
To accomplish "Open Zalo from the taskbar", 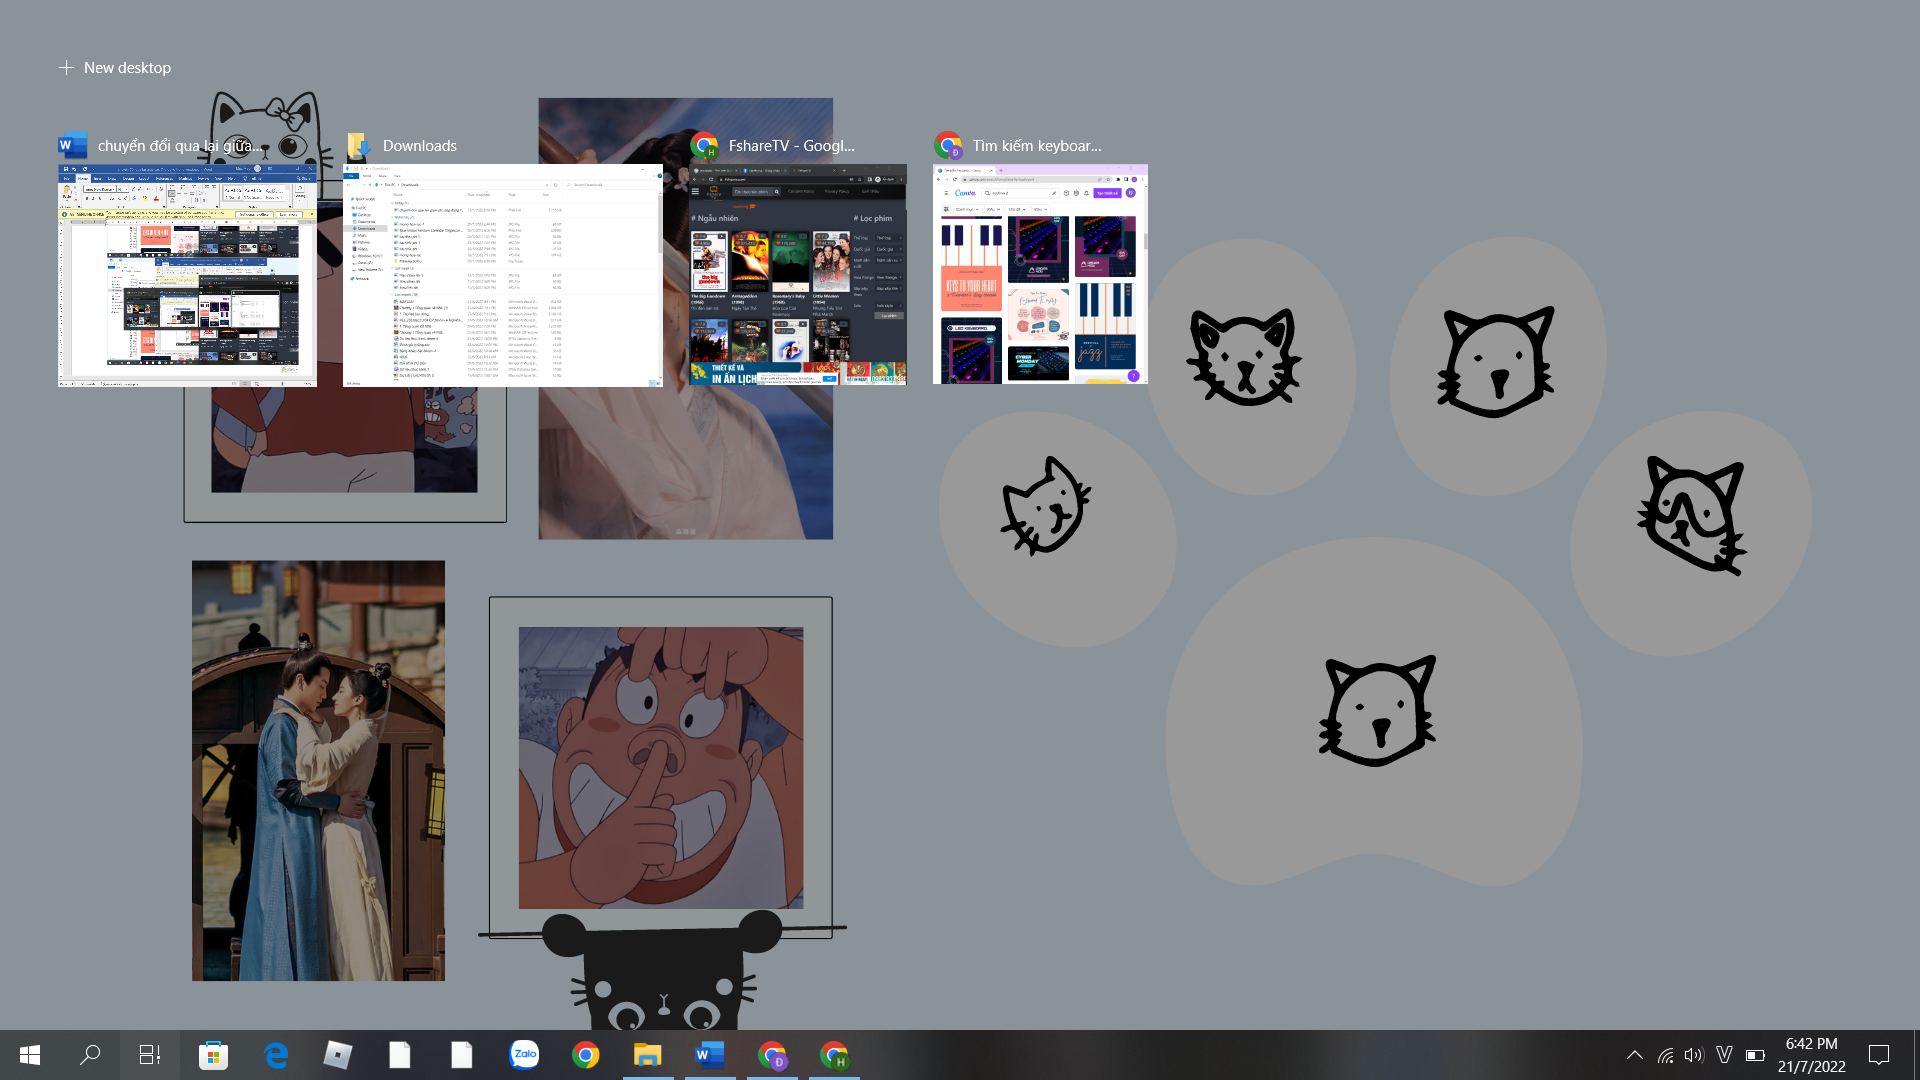I will click(524, 1055).
